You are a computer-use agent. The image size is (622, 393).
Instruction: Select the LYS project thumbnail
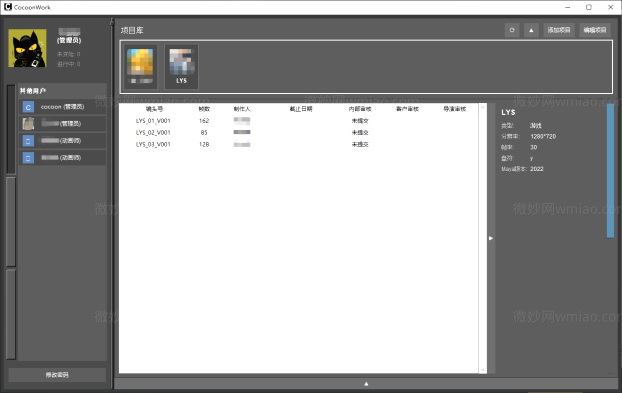[181, 66]
